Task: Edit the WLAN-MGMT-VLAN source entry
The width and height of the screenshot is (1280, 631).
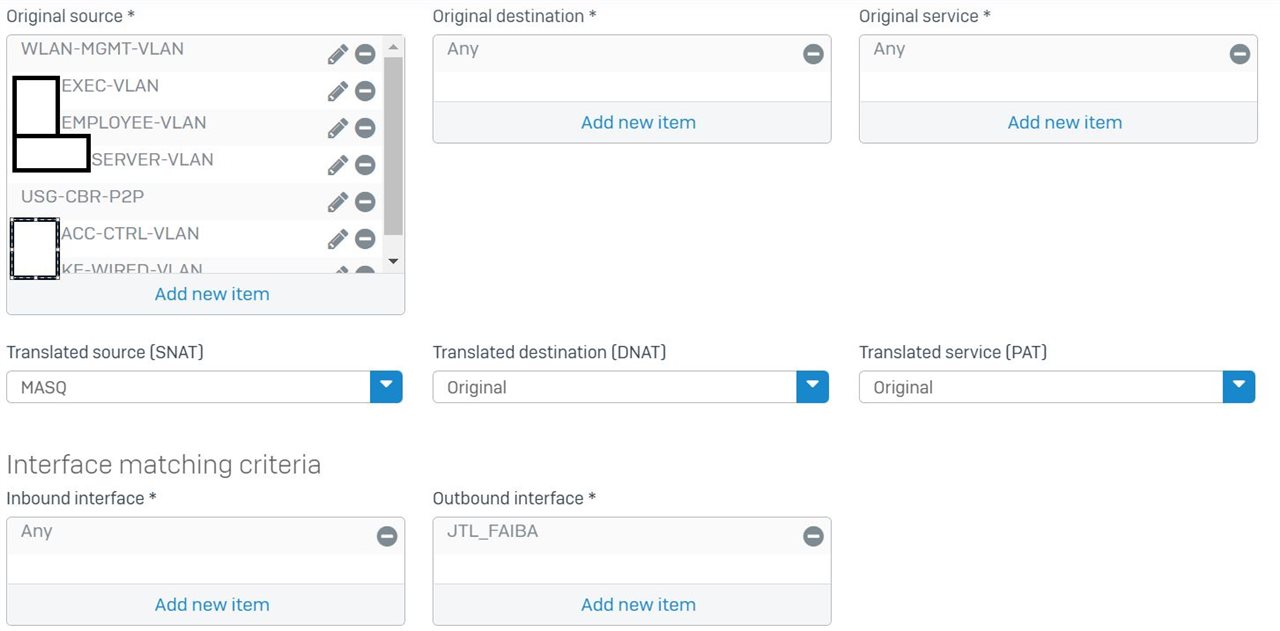Action: pyautogui.click(x=338, y=54)
